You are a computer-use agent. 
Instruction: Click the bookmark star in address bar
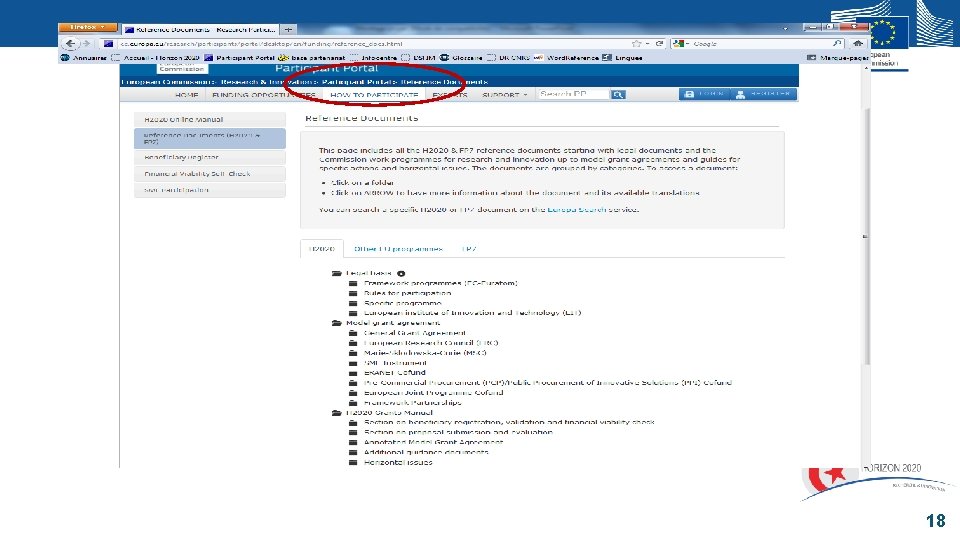(x=637, y=43)
